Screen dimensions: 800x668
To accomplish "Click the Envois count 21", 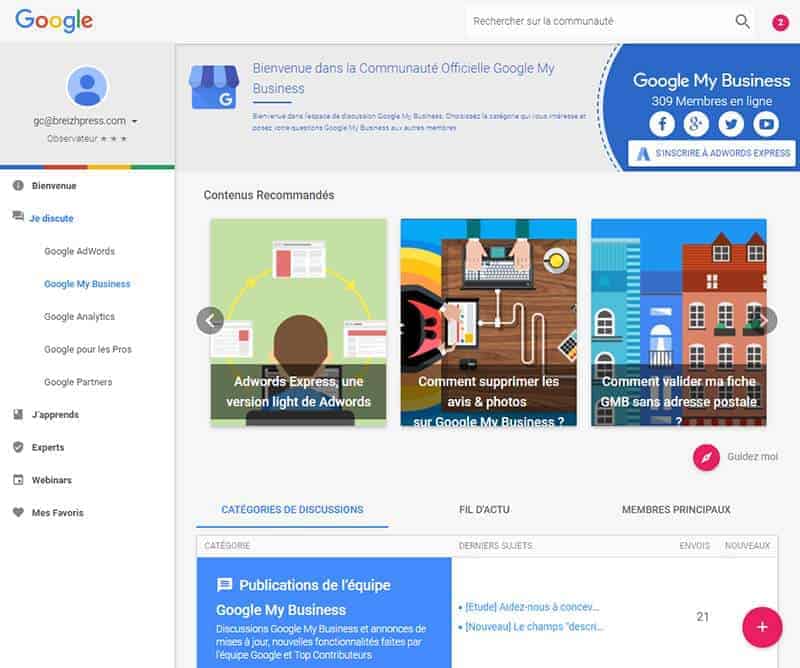I will [703, 616].
